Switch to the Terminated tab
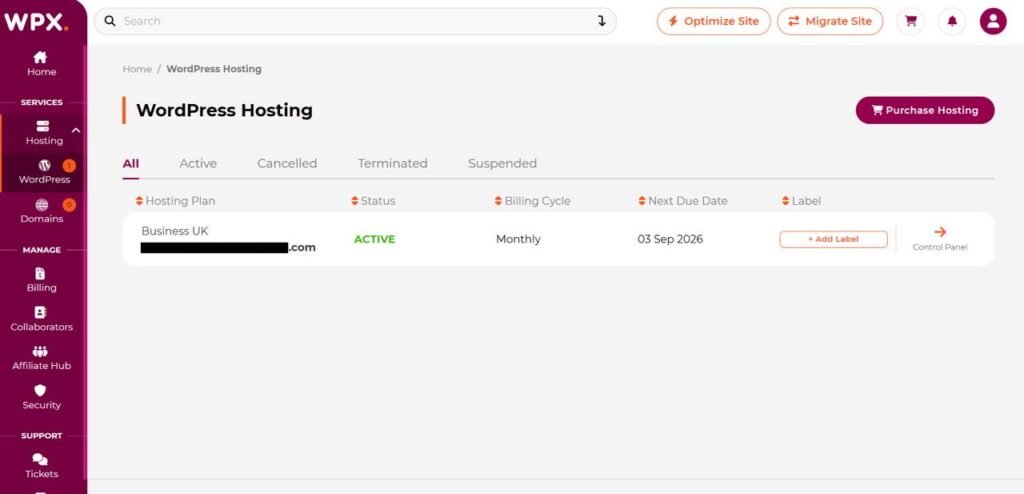This screenshot has width=1024, height=494. coord(392,163)
